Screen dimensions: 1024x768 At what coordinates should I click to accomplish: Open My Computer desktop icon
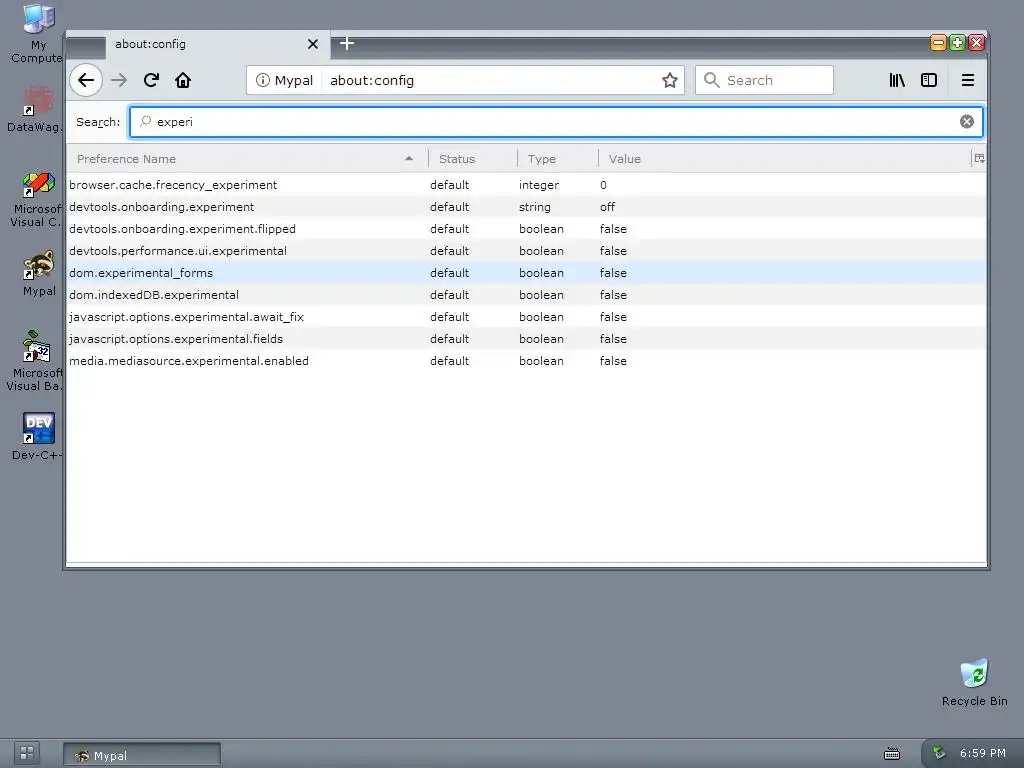pyautogui.click(x=38, y=34)
